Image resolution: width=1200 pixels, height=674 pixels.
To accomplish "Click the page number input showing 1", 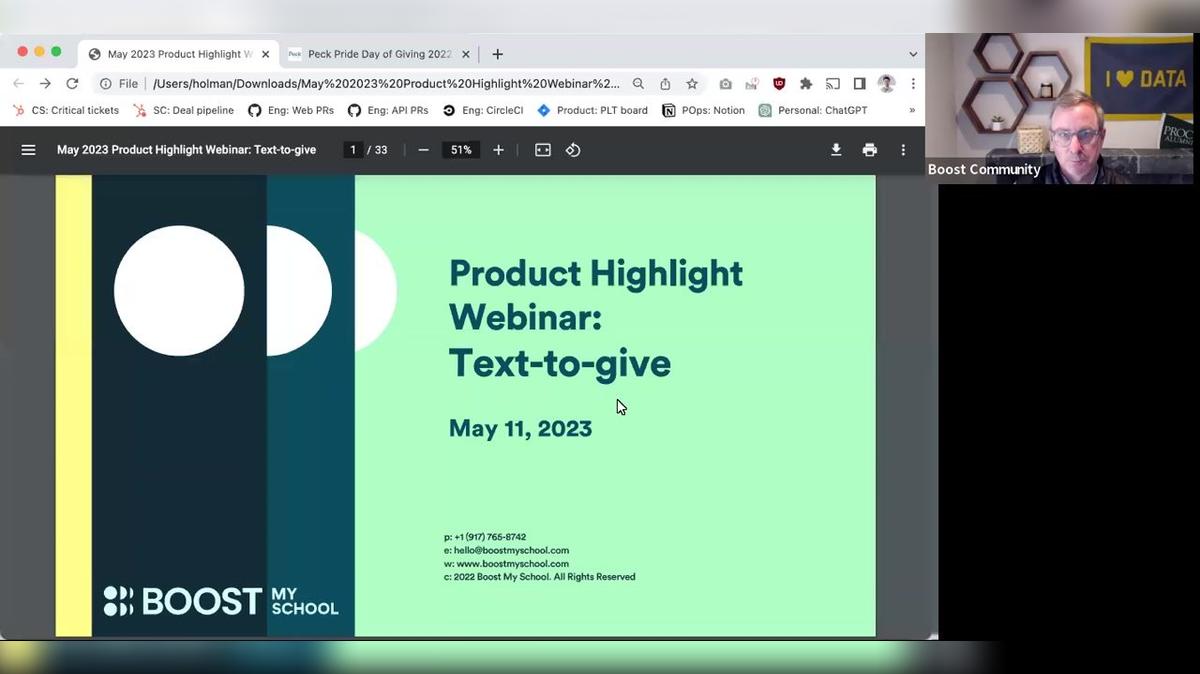I will click(352, 149).
